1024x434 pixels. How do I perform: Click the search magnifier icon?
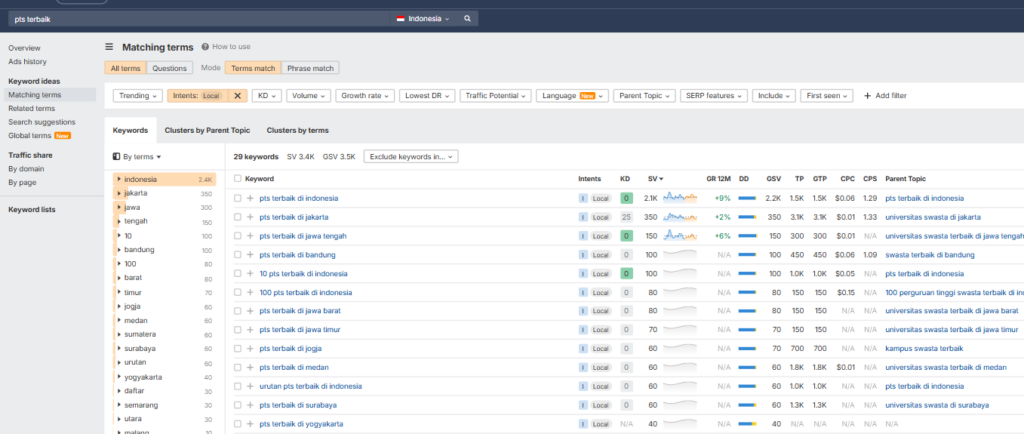pos(467,19)
